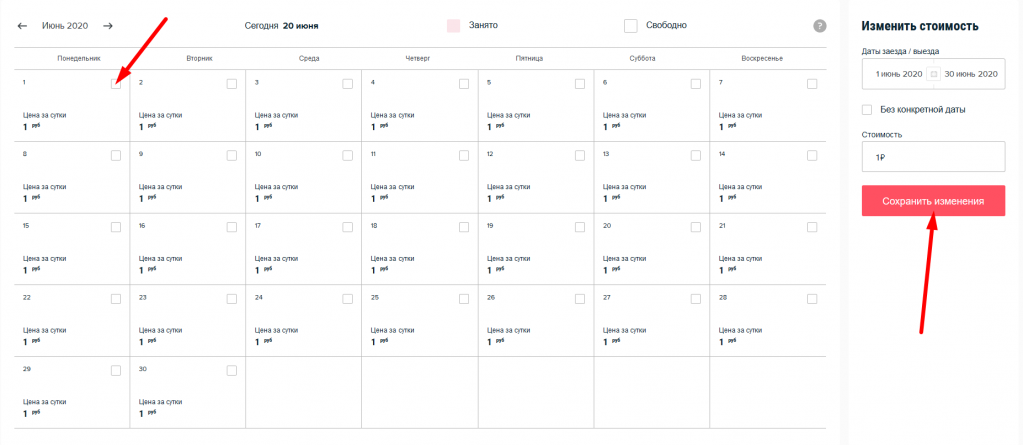Check the box for June 14
The height and width of the screenshot is (445, 1023).
point(812,155)
